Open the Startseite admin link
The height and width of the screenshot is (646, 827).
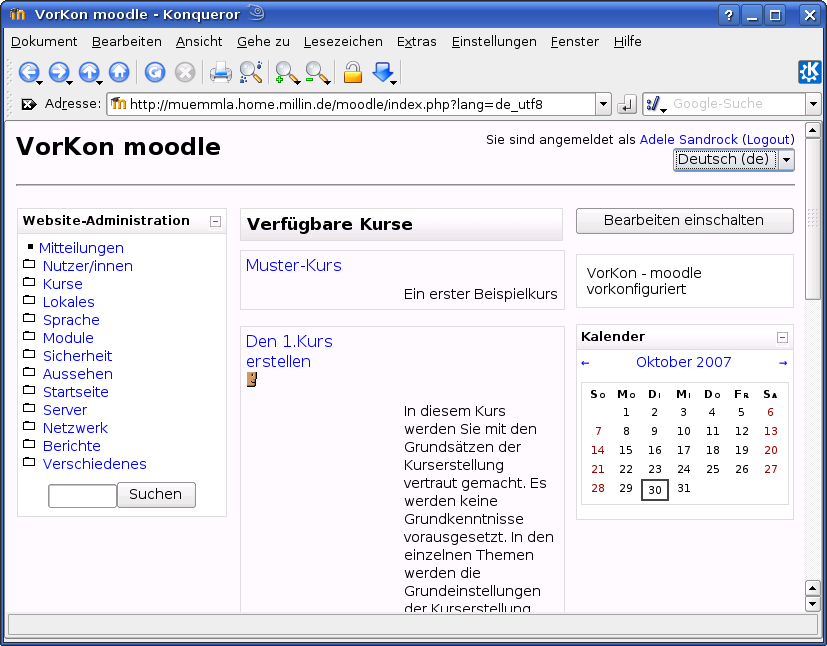pos(75,392)
